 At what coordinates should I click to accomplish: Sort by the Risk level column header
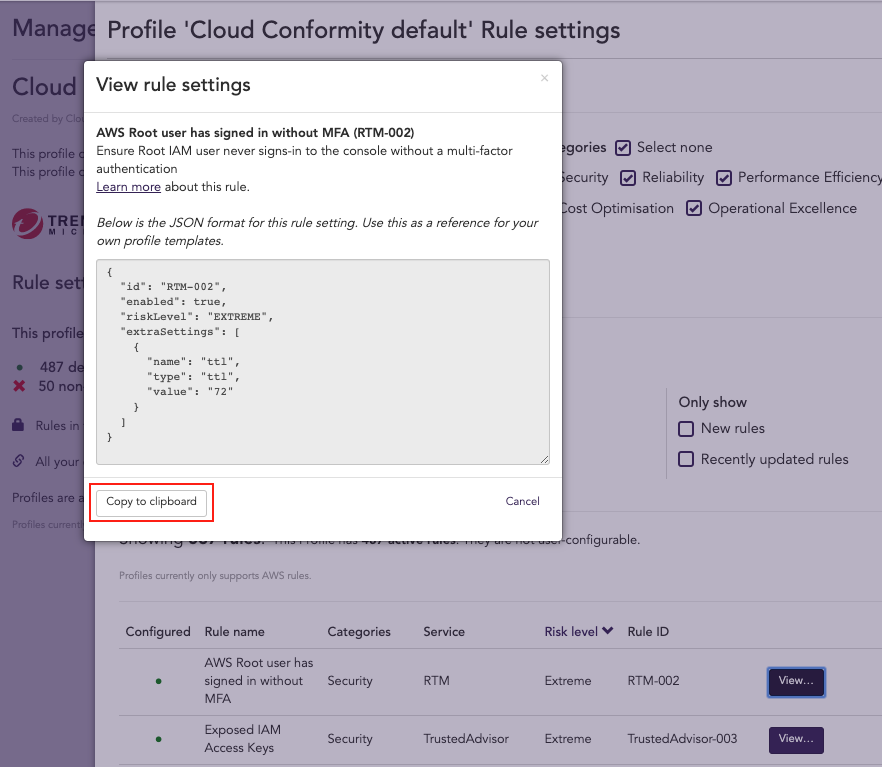pos(578,631)
